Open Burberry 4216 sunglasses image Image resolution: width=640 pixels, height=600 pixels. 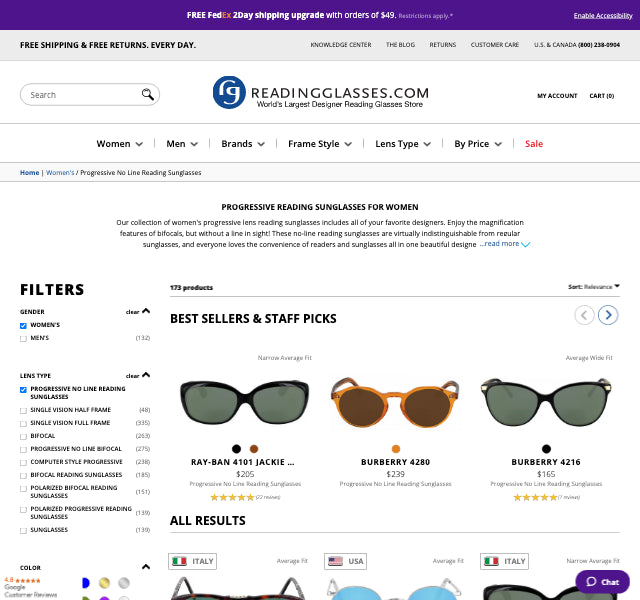pyautogui.click(x=546, y=402)
